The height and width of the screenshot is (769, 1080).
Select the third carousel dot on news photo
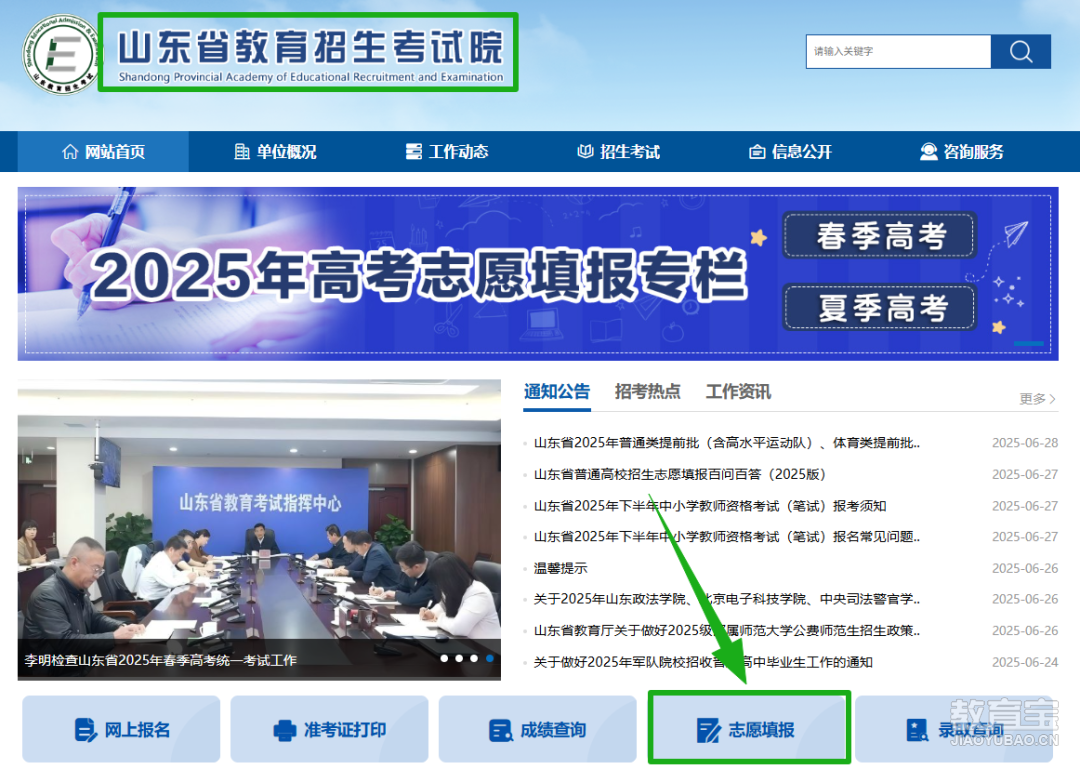(x=474, y=659)
